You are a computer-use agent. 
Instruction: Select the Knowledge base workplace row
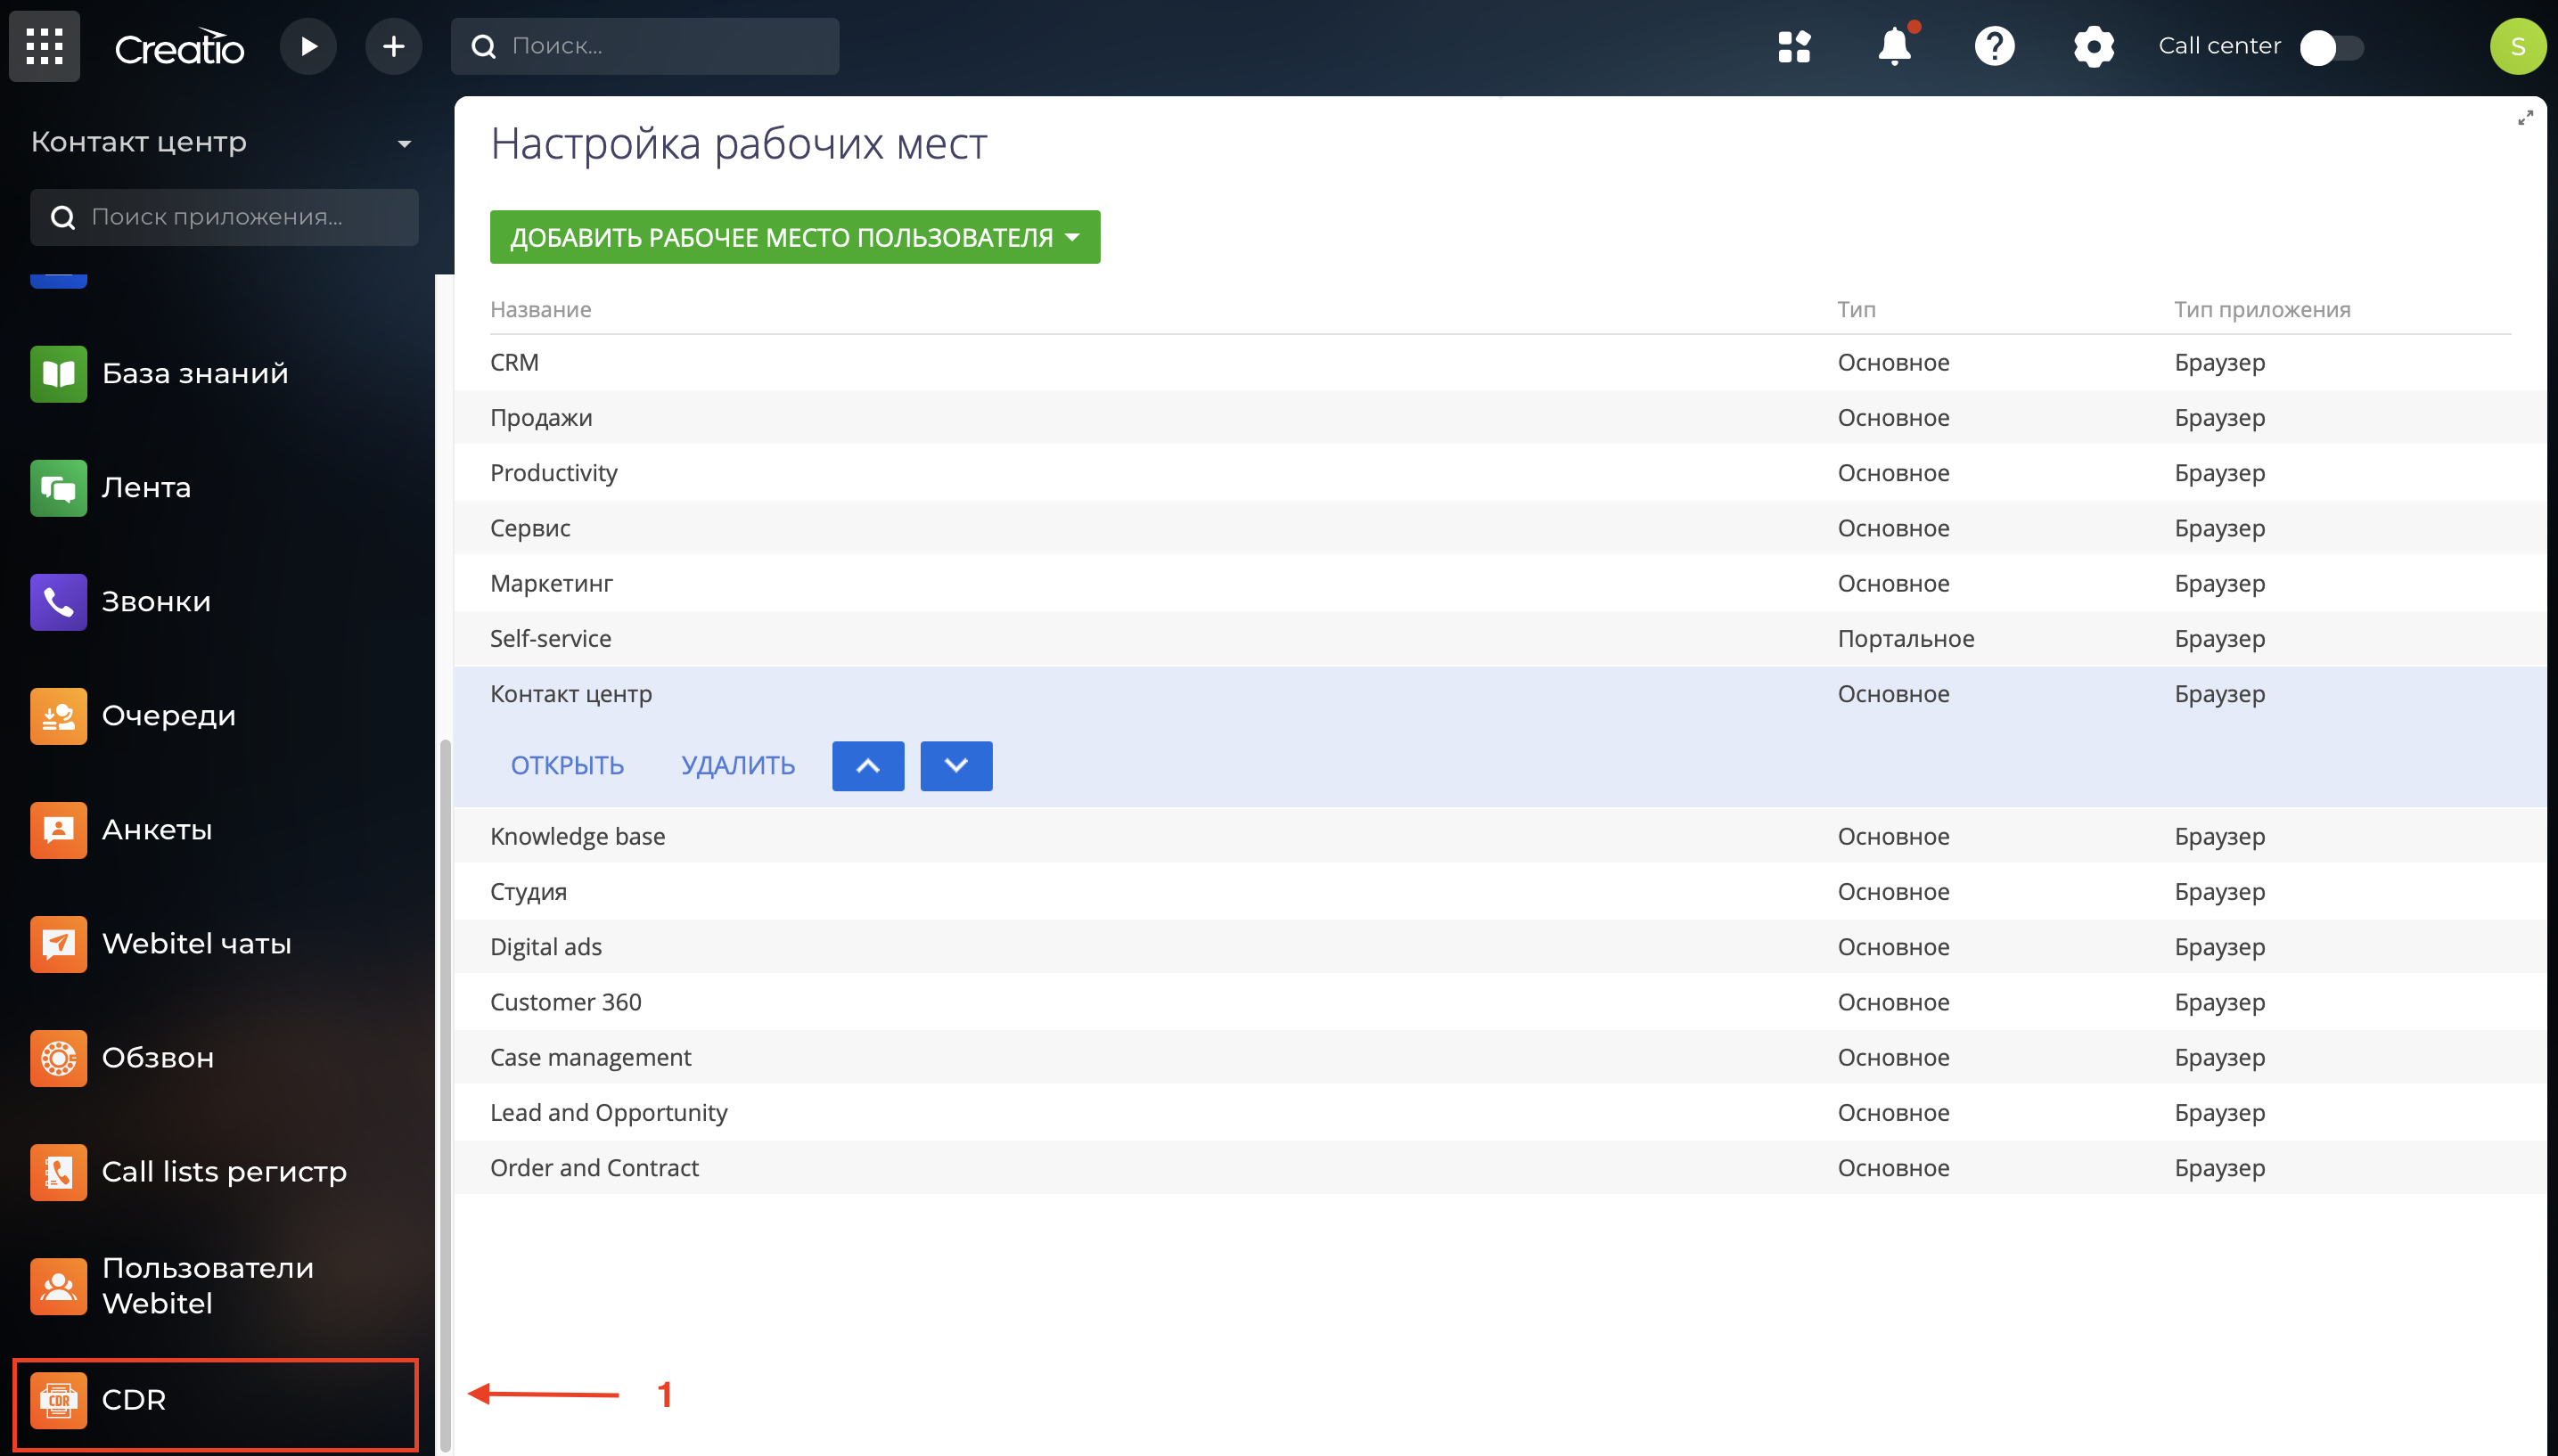(1500, 836)
